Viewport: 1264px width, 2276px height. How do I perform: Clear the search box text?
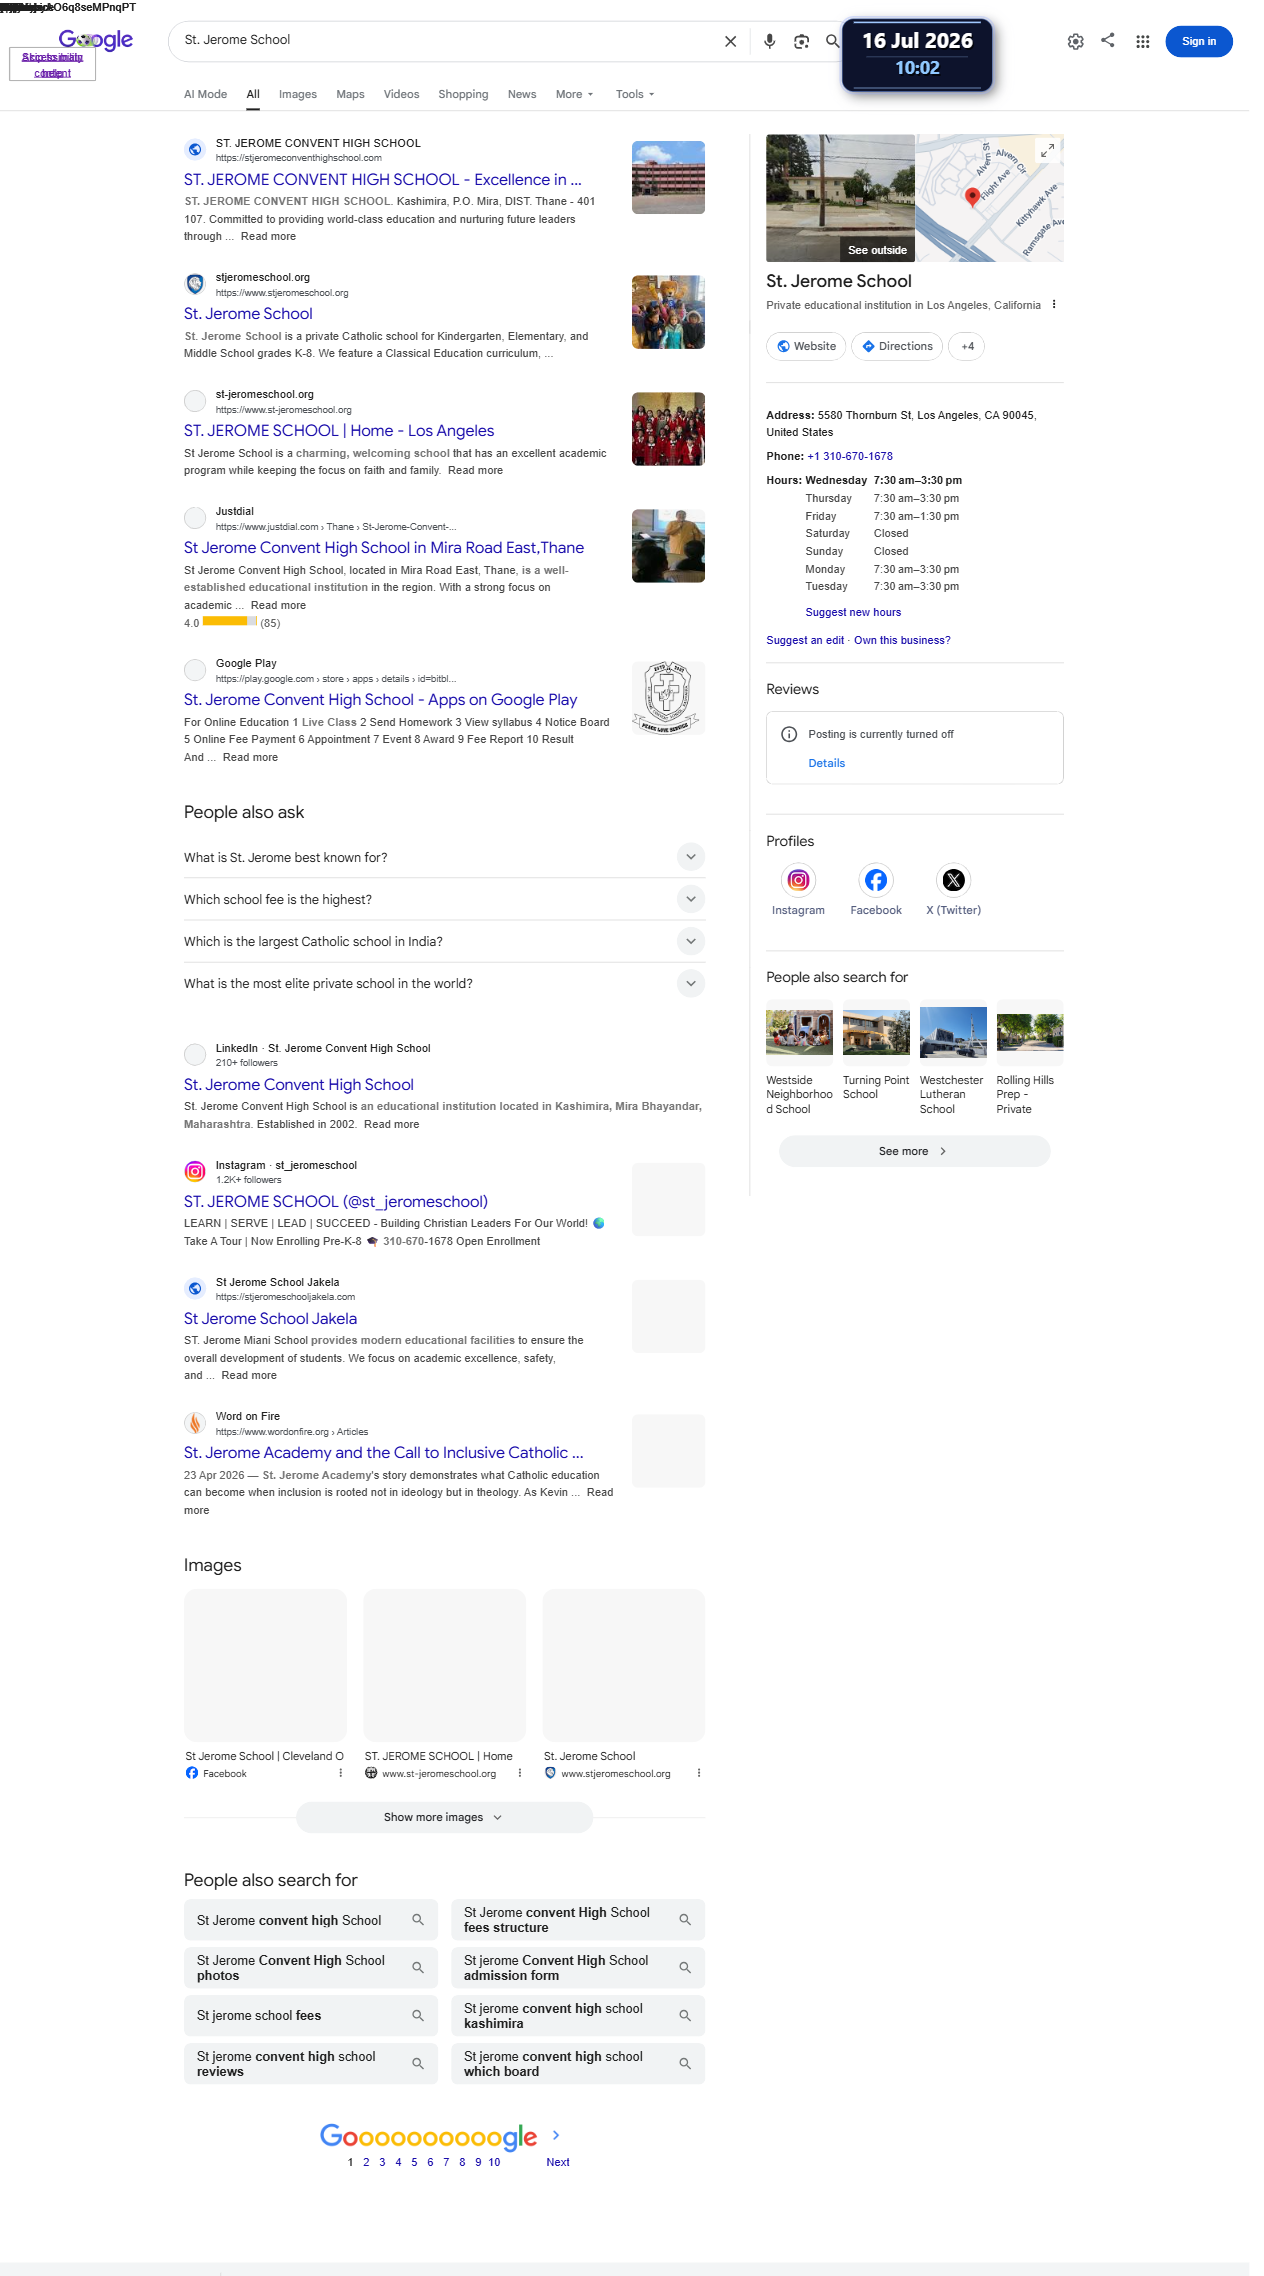click(731, 42)
